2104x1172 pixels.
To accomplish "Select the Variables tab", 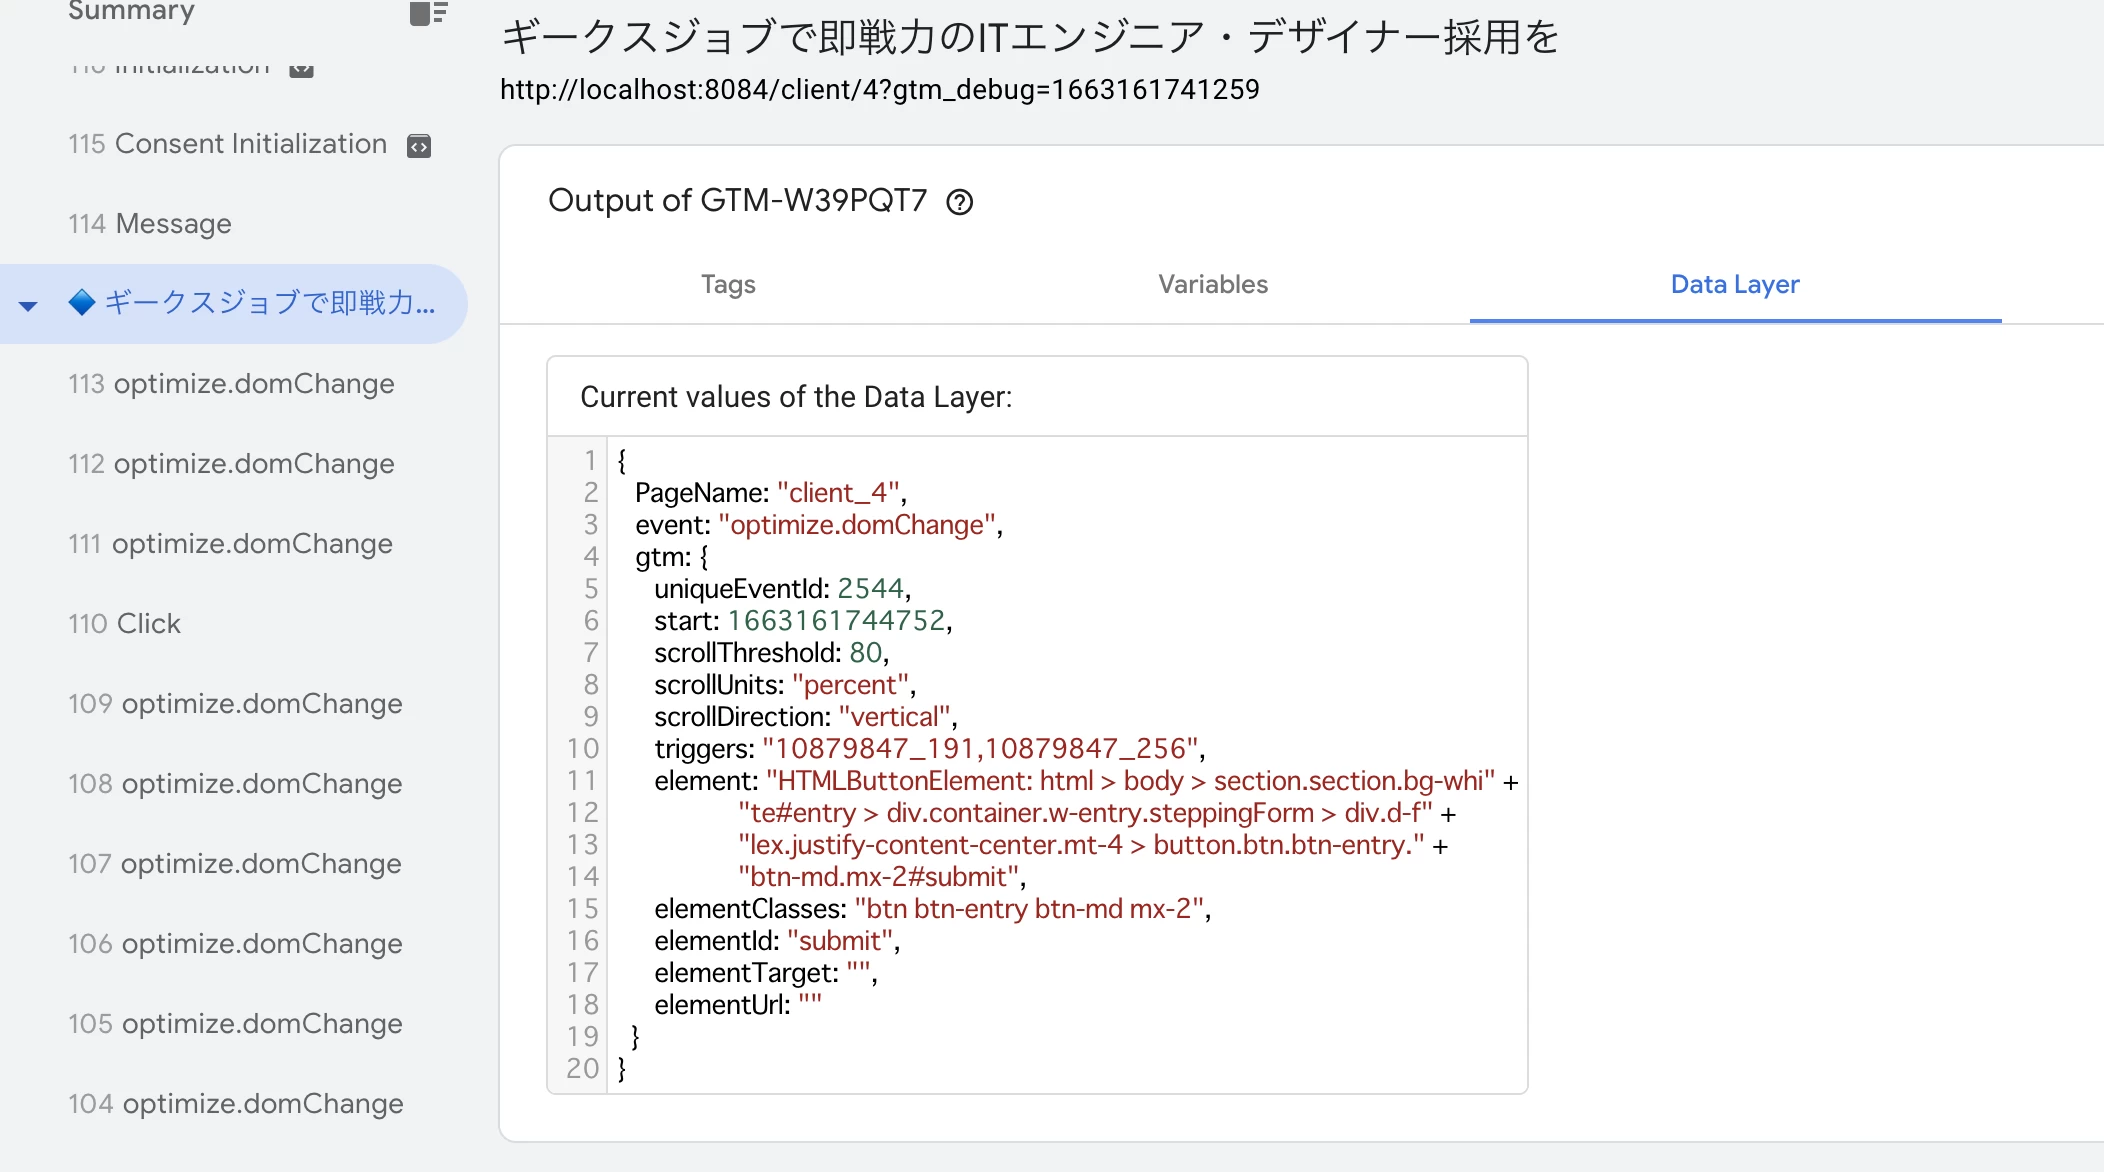I will point(1212,284).
